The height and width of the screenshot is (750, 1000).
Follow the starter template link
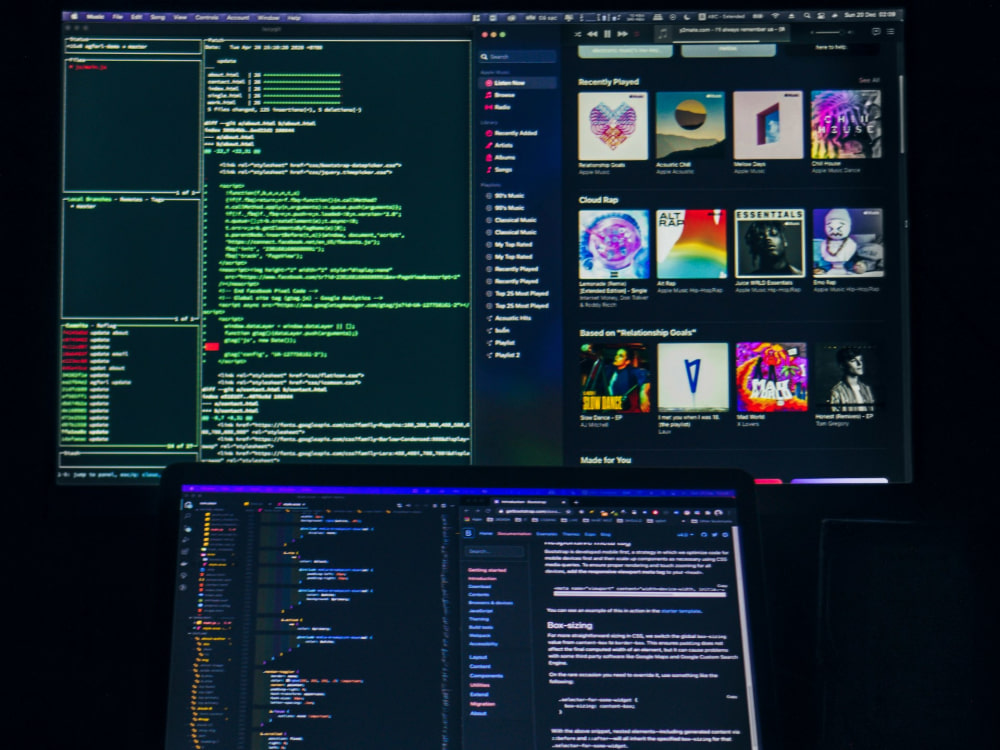coord(681,610)
